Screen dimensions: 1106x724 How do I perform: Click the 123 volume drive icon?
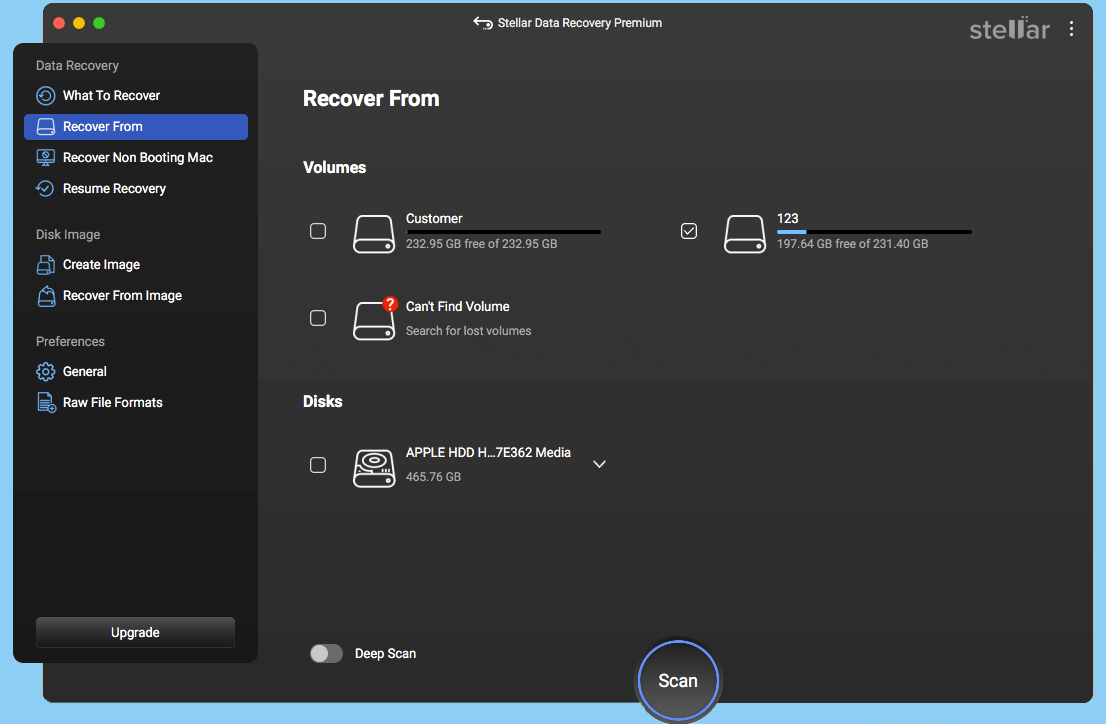(x=745, y=234)
